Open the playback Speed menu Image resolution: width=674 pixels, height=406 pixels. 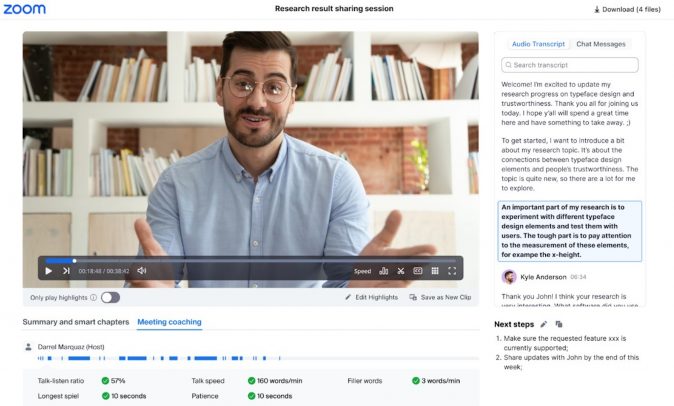tap(362, 271)
